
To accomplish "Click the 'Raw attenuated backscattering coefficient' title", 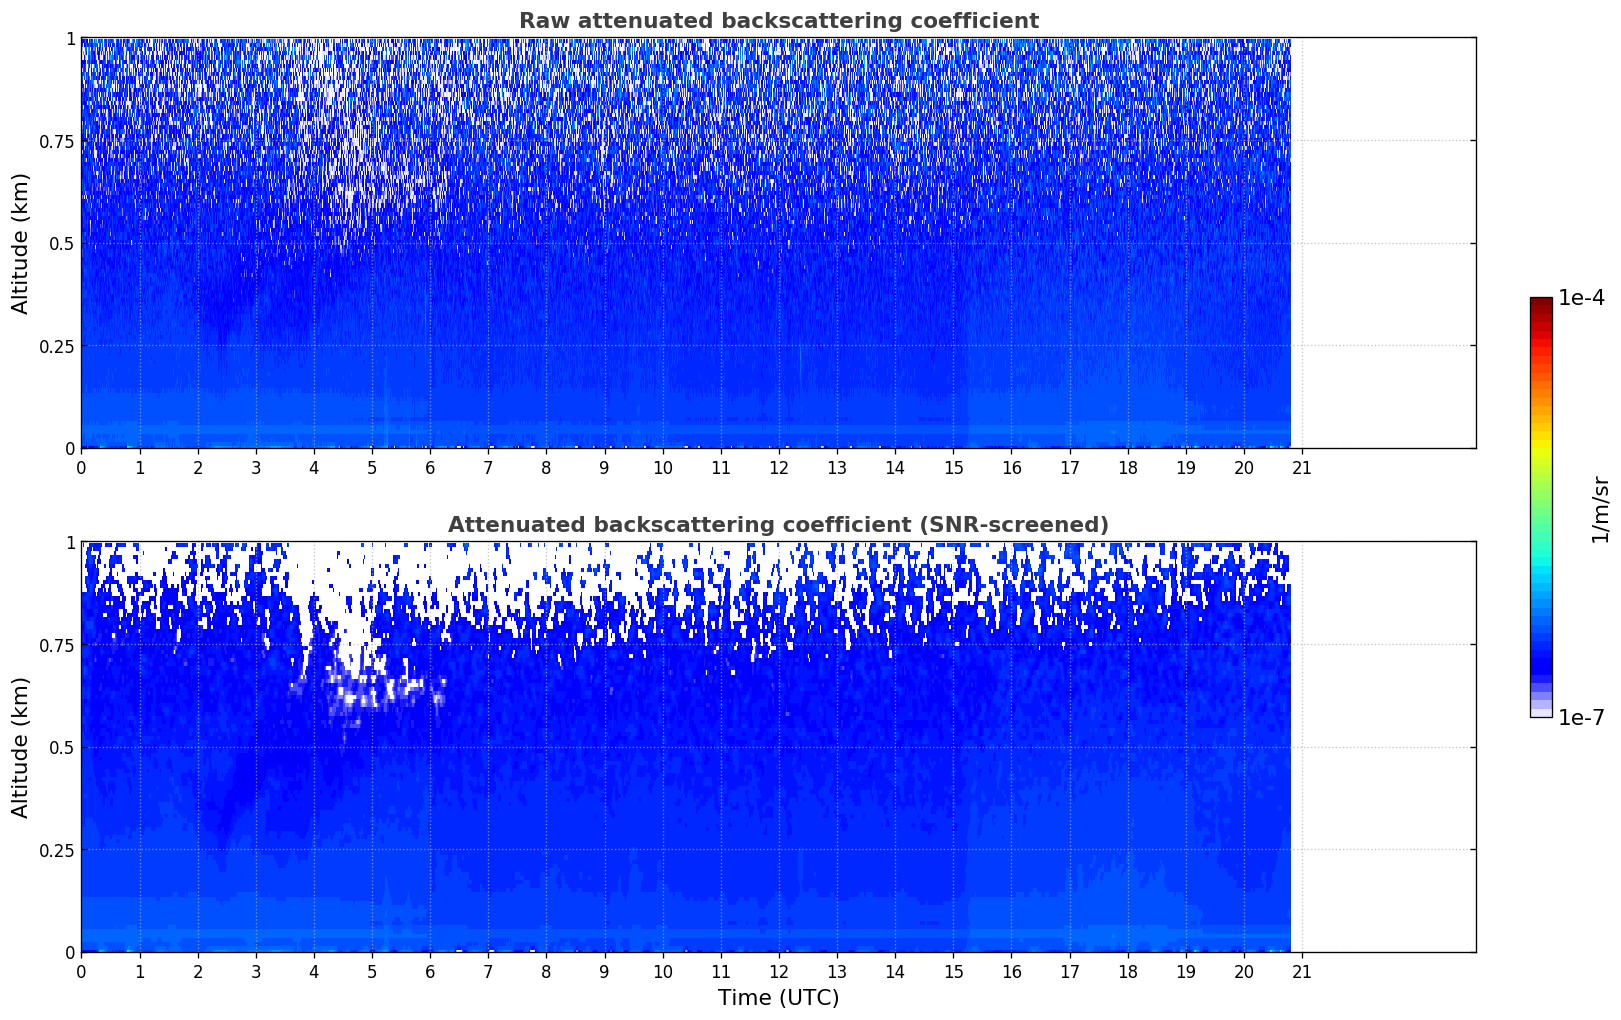I will pos(778,21).
